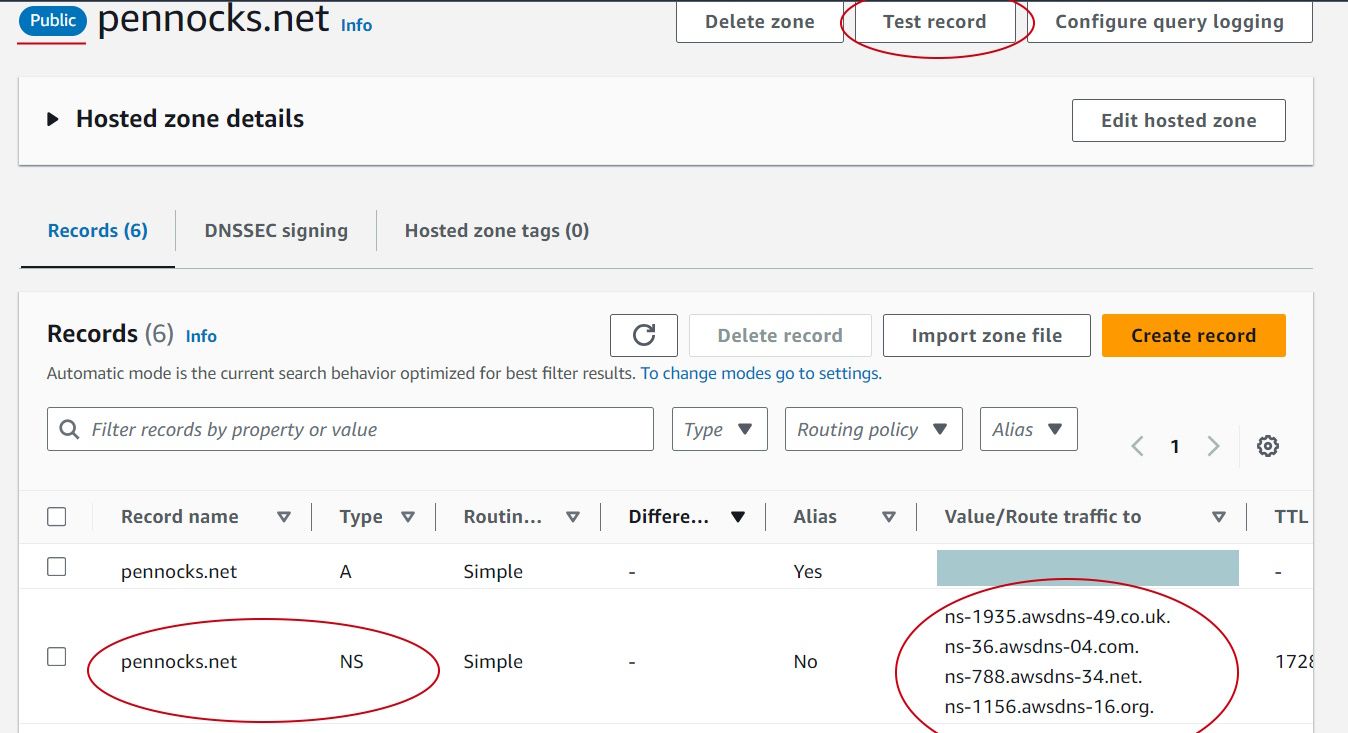Check the pennocks.net A record
The width and height of the screenshot is (1348, 733).
click(x=57, y=567)
